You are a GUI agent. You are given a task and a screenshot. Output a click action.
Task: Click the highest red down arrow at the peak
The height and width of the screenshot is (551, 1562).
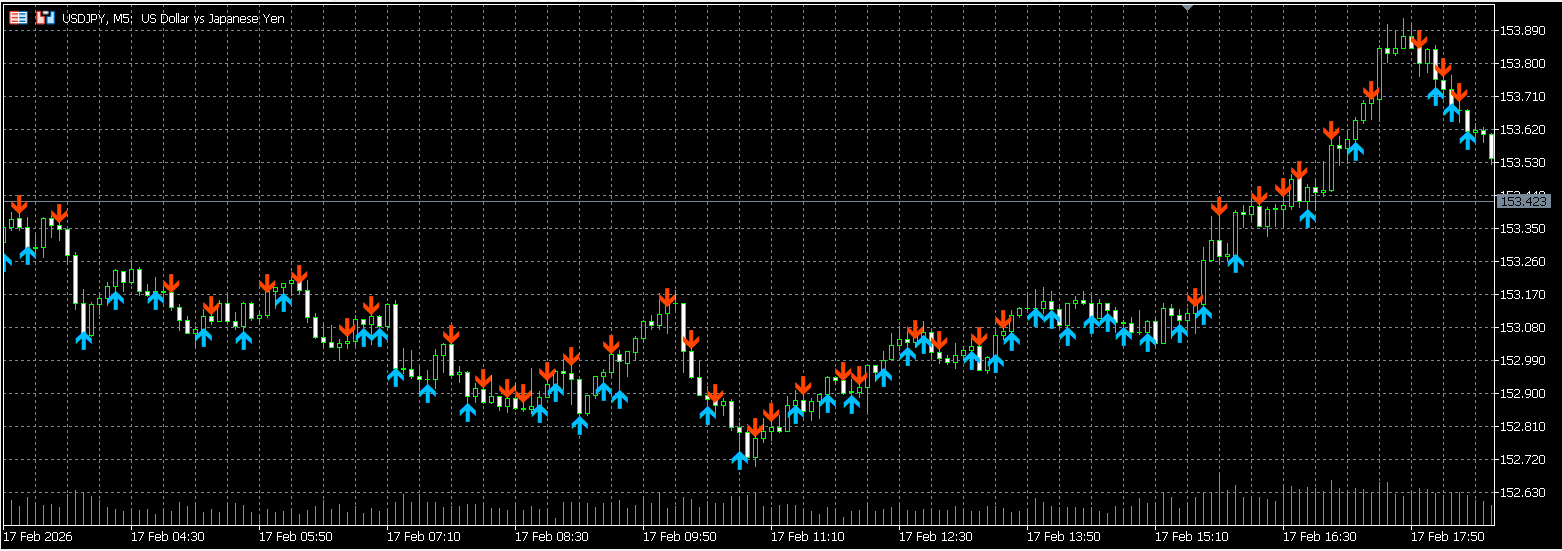(x=1419, y=42)
